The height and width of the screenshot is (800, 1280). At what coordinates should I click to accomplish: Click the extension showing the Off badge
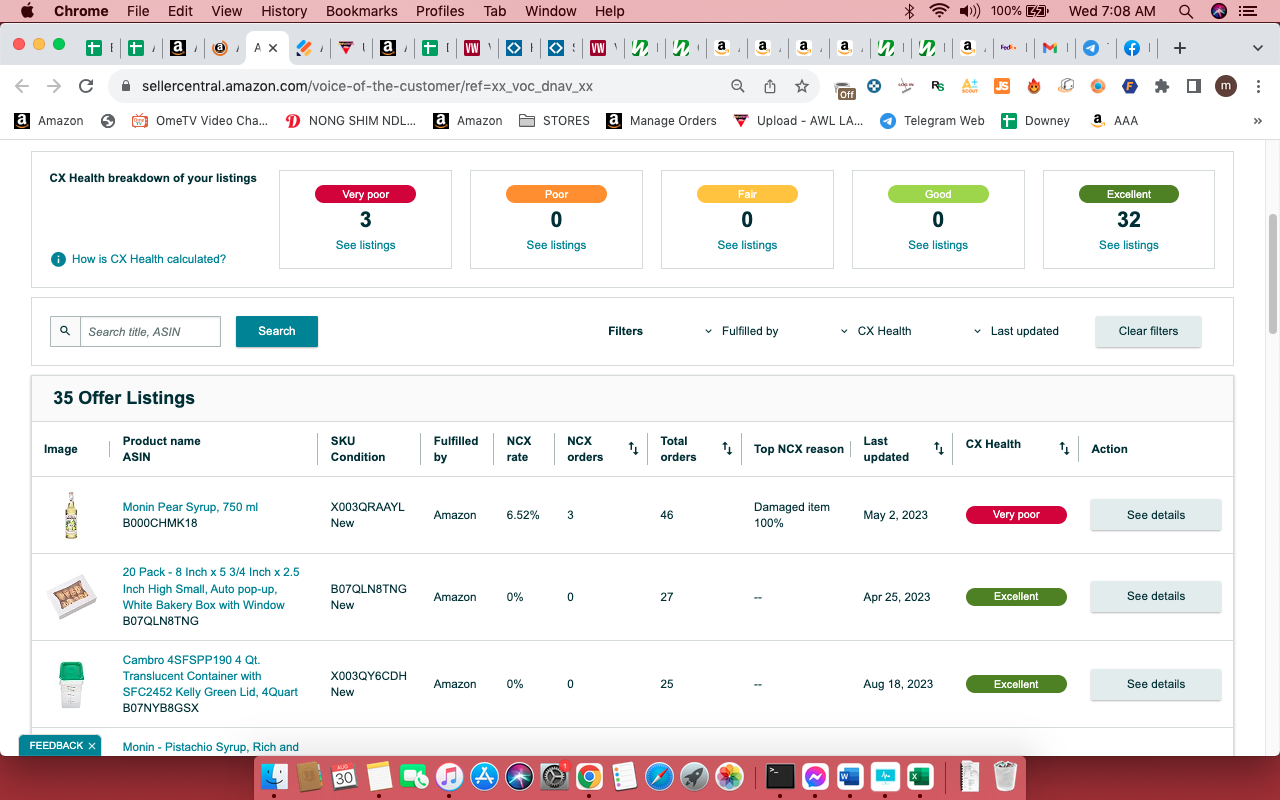tap(845, 89)
